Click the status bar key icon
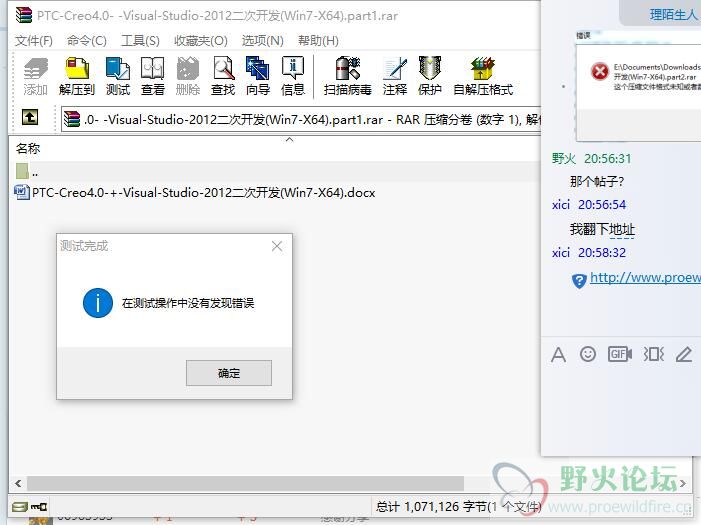 click(x=39, y=507)
